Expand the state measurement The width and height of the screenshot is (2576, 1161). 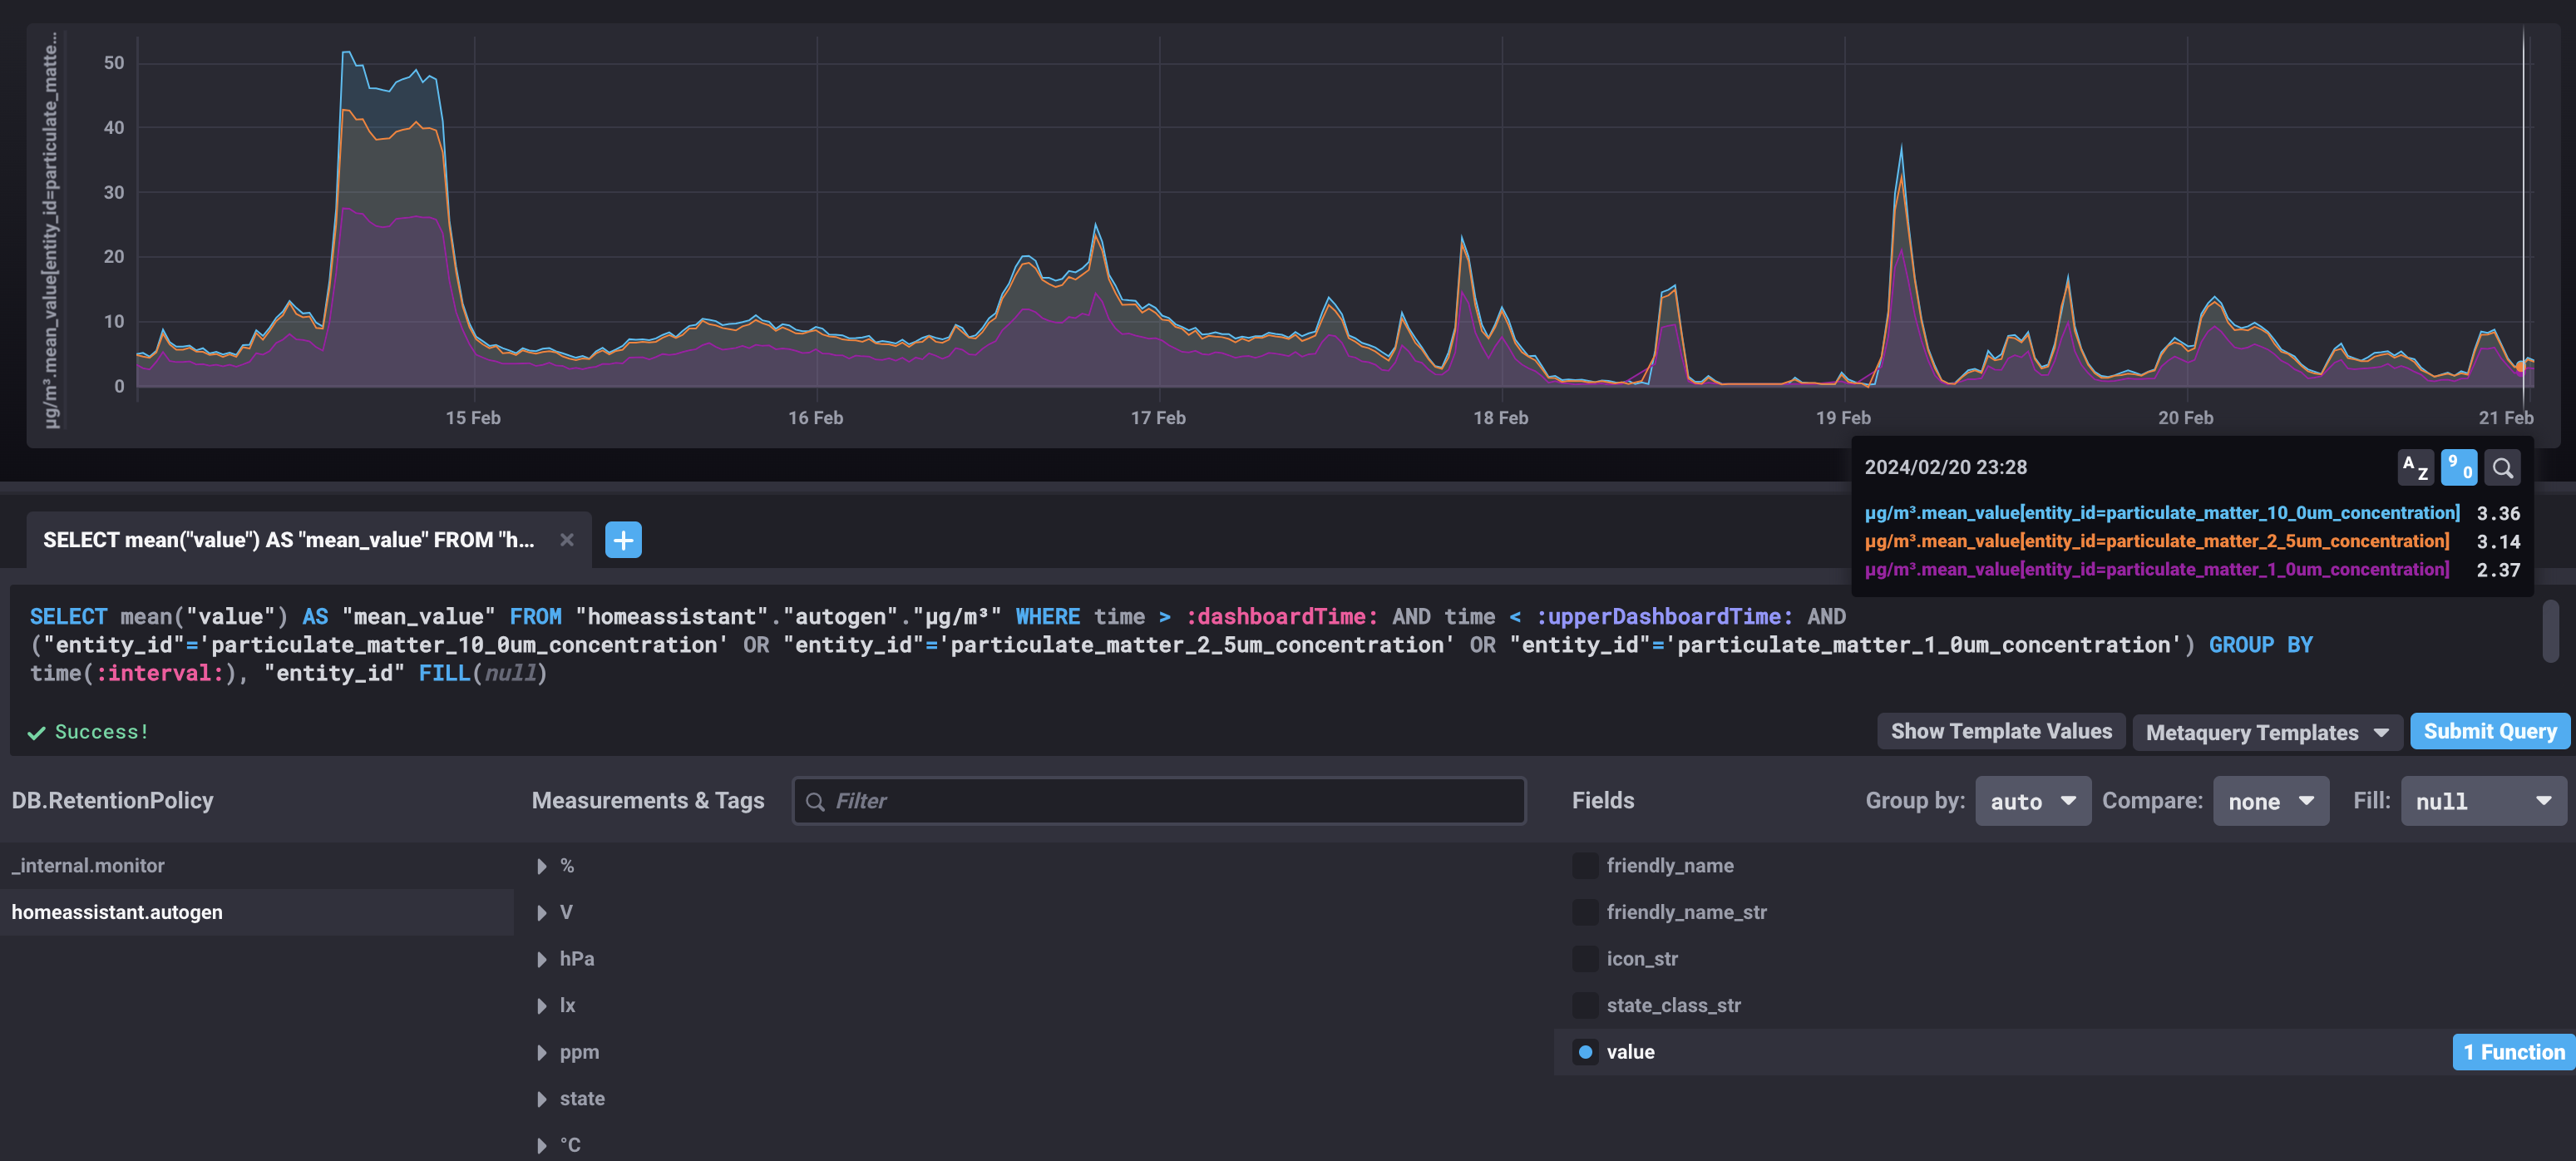[542, 1098]
